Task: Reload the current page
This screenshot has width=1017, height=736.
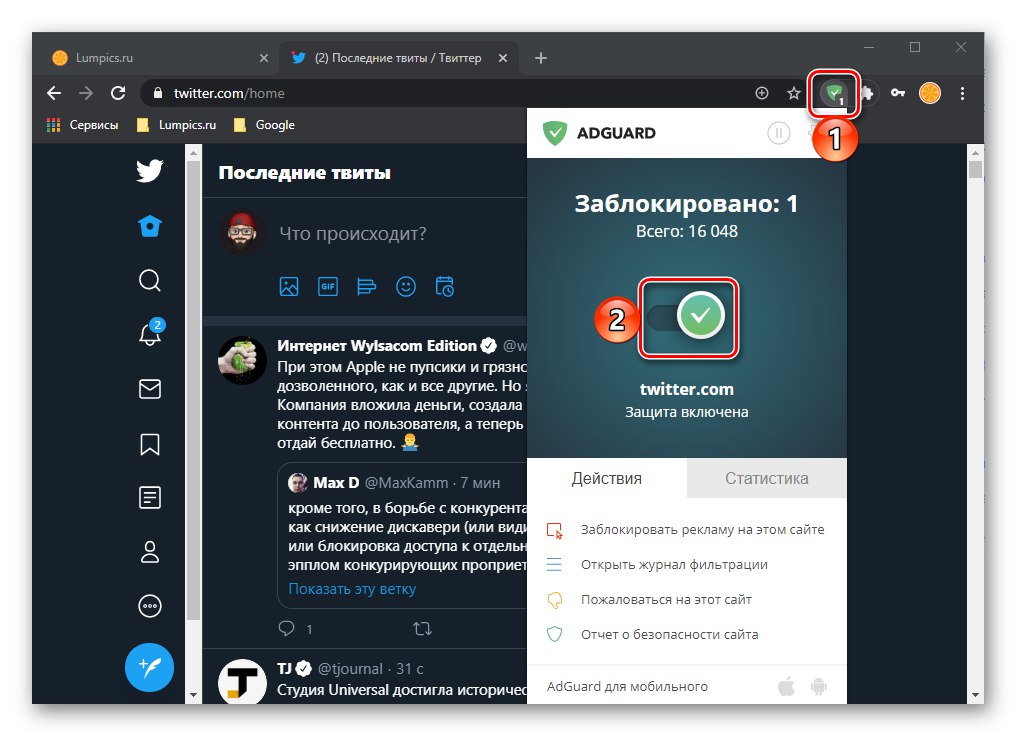Action: (x=118, y=93)
